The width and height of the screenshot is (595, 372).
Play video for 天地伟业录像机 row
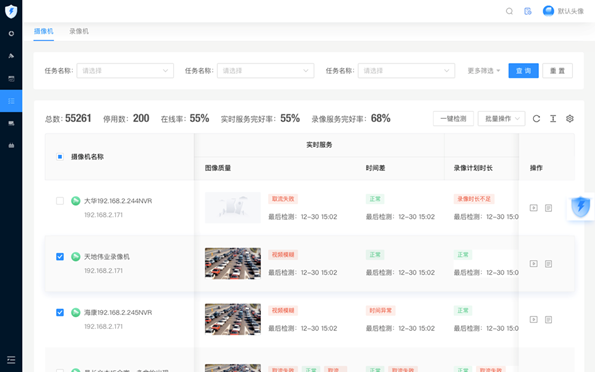coord(534,263)
